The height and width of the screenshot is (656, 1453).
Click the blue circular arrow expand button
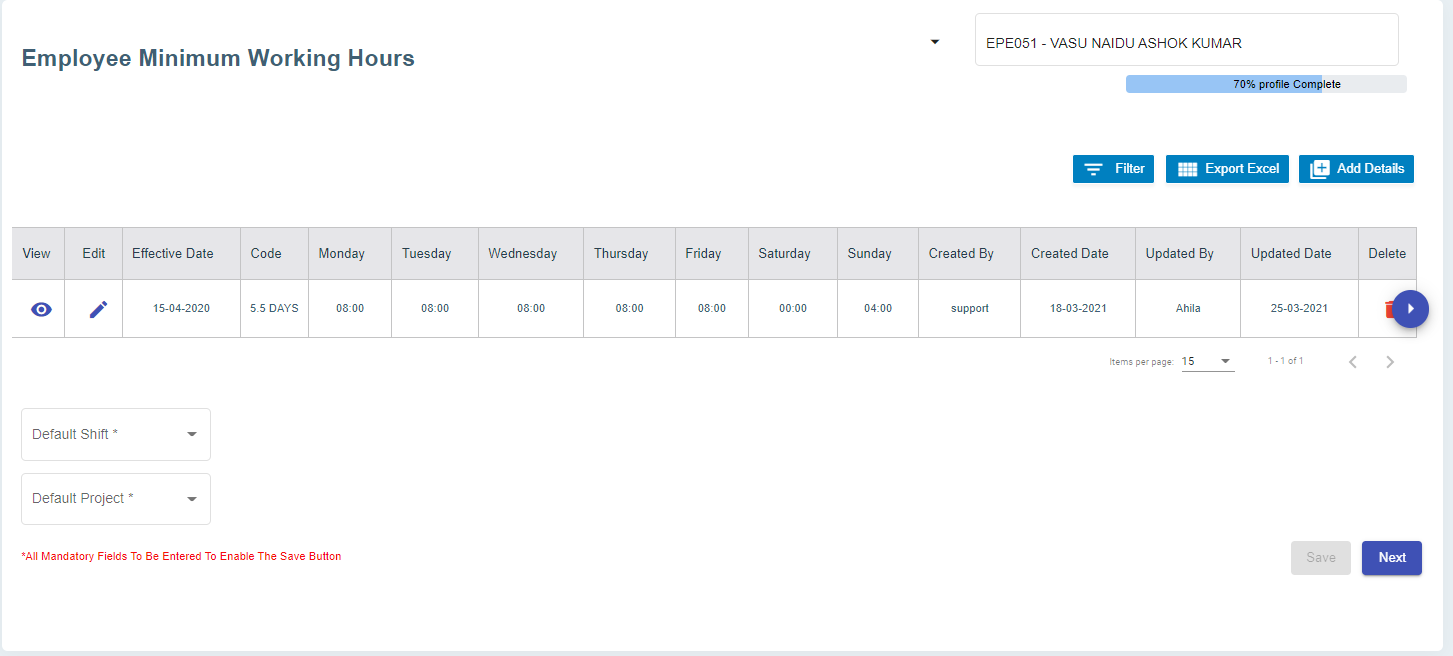1410,309
